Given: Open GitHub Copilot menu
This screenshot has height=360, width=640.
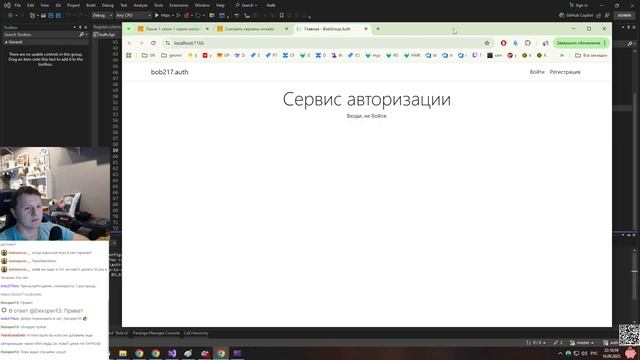Looking at the screenshot, I should [576, 16].
